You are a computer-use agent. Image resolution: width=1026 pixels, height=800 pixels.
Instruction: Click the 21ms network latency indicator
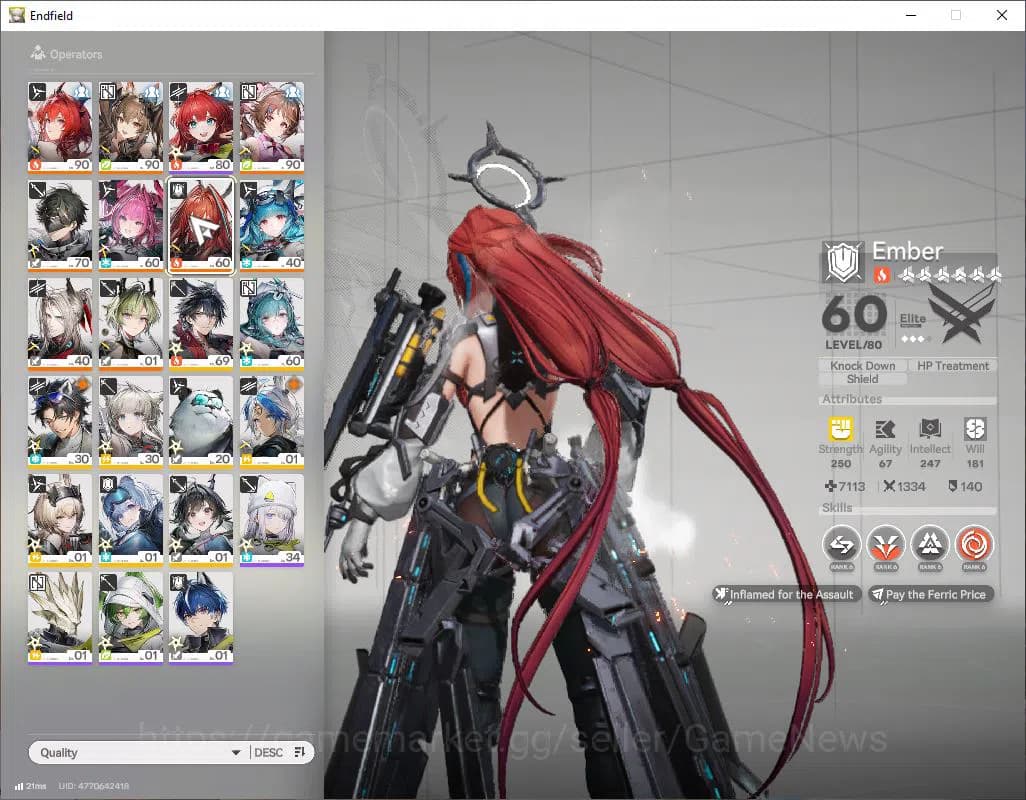coord(30,786)
